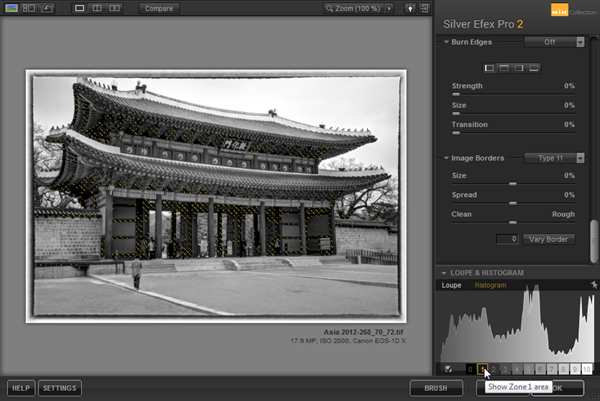Pin the Loupe & Histogram panel

click(593, 285)
